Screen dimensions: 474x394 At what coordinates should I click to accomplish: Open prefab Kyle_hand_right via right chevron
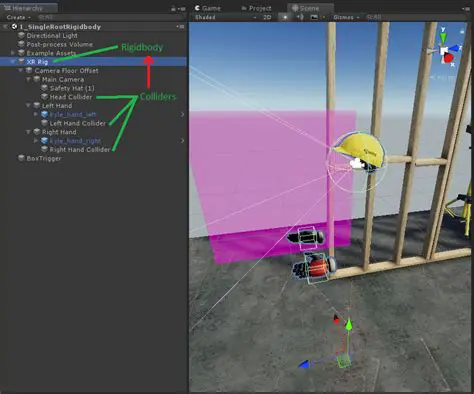coord(182,141)
